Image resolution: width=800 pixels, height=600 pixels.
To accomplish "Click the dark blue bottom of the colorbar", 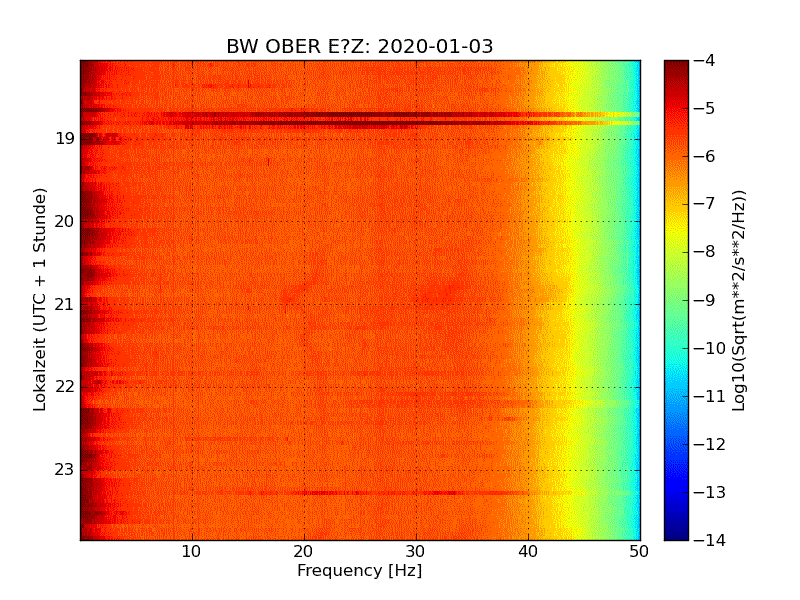I will 677,528.
